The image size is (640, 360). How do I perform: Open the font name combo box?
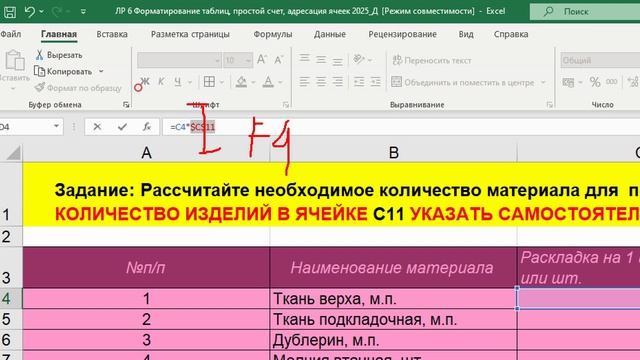pos(179,60)
